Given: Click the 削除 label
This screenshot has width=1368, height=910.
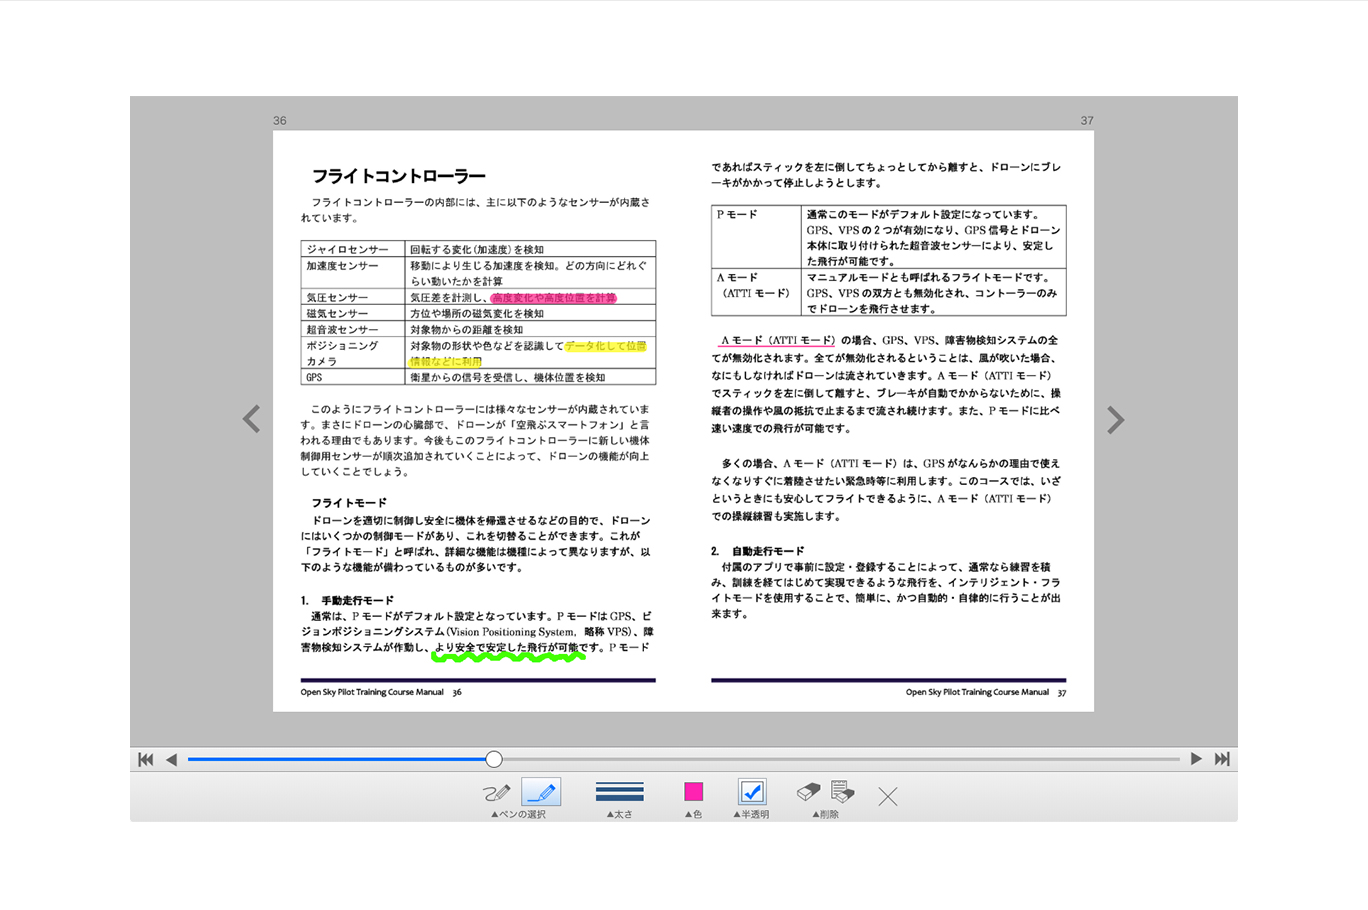Looking at the screenshot, I should pyautogui.click(x=825, y=815).
